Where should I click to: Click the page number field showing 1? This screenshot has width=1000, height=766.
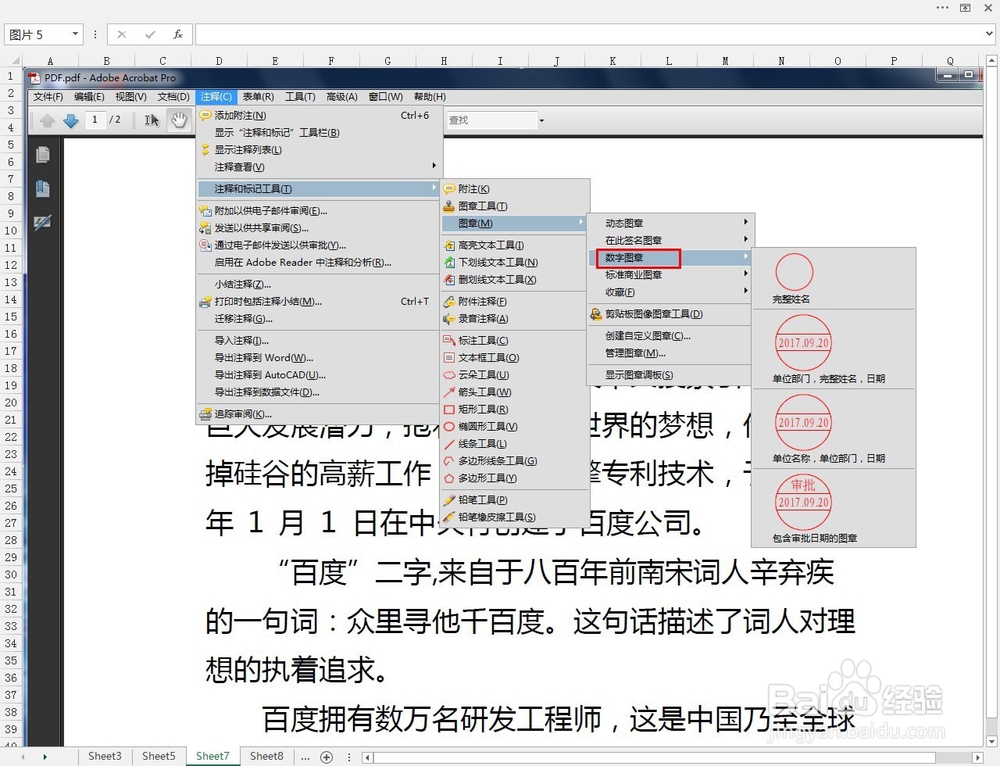tap(95, 119)
